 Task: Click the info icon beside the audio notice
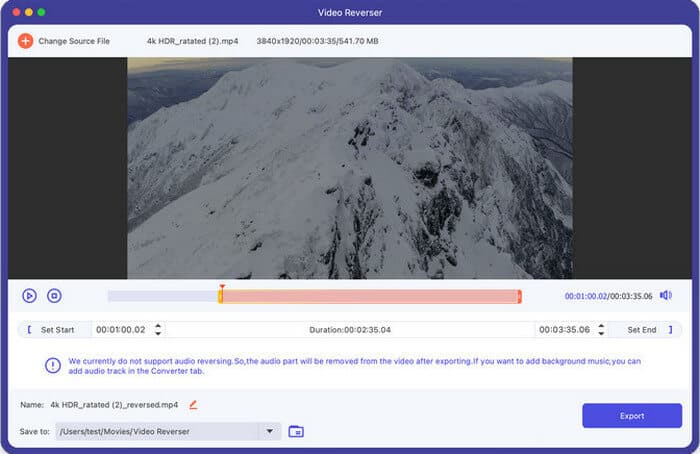(53, 366)
